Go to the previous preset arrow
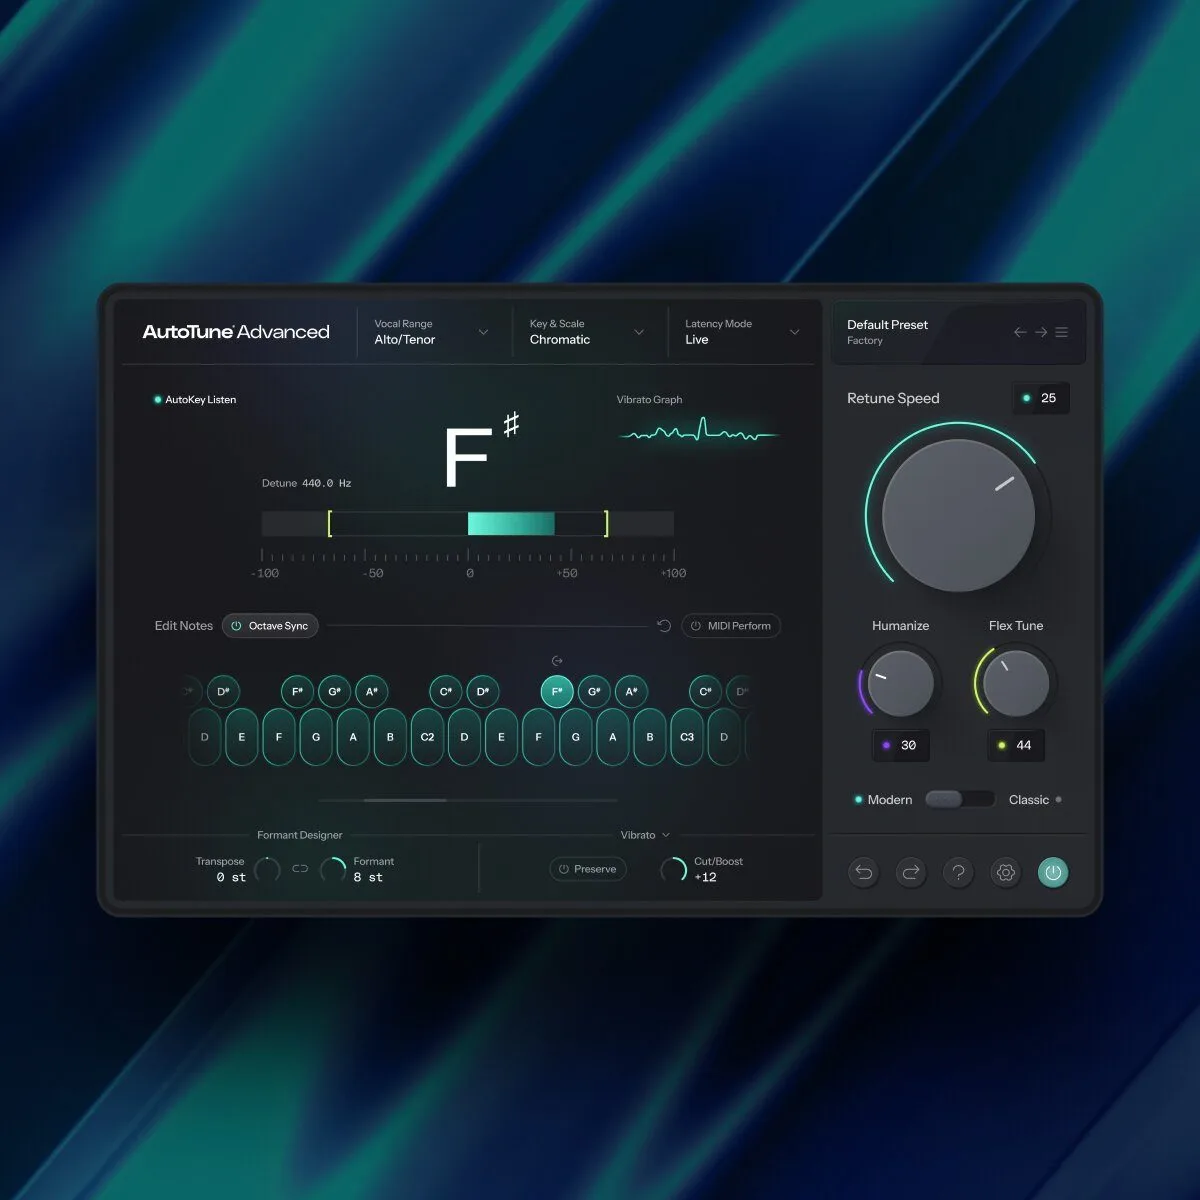Viewport: 1200px width, 1200px height. [x=1020, y=332]
